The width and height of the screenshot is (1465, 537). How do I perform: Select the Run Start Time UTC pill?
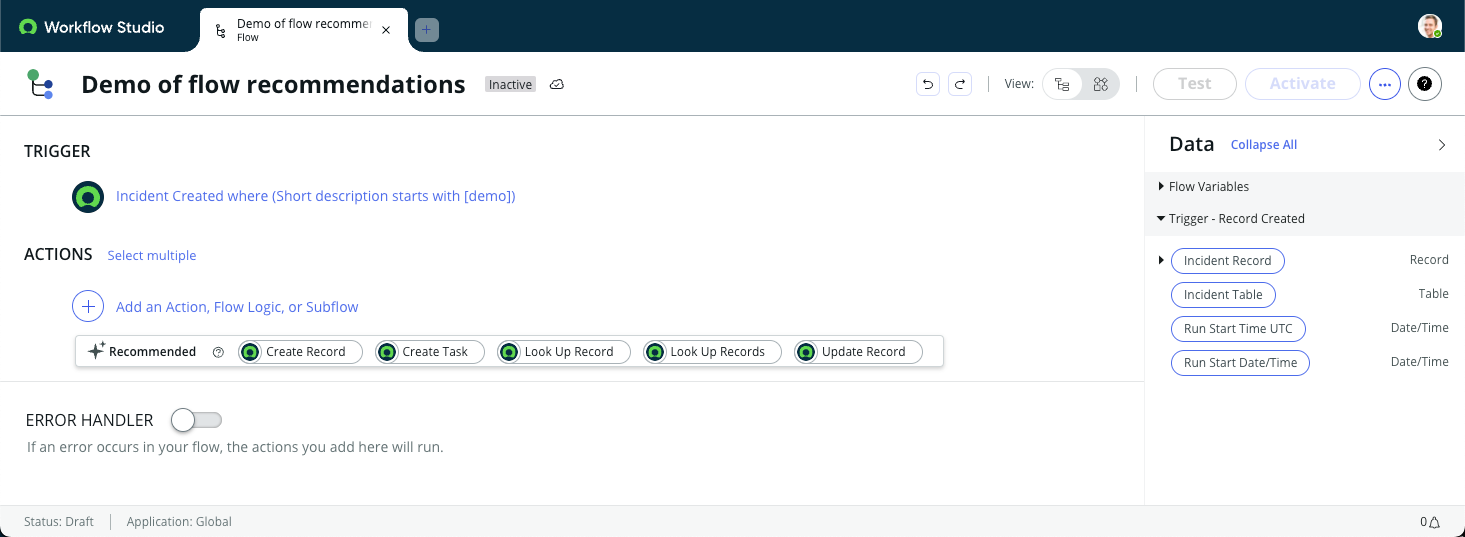[1238, 329]
